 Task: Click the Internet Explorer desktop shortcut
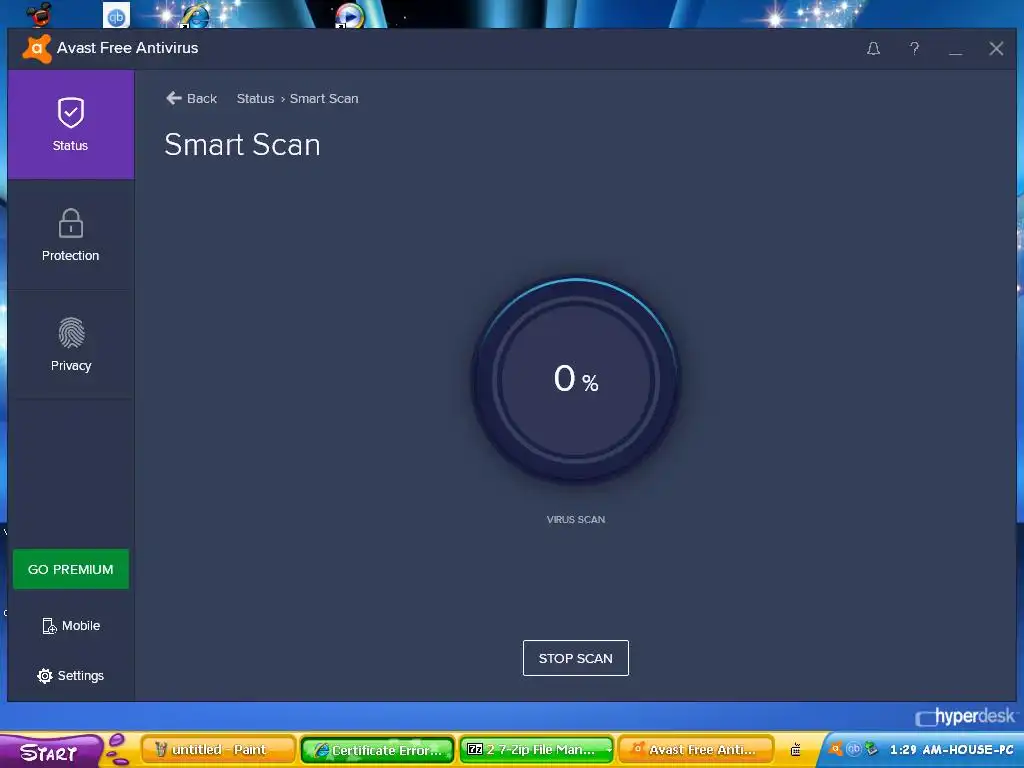pos(195,14)
